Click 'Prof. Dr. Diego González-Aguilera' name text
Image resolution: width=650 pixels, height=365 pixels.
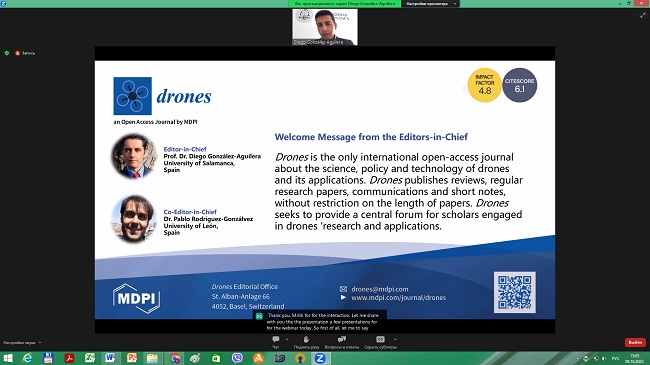click(x=212, y=156)
